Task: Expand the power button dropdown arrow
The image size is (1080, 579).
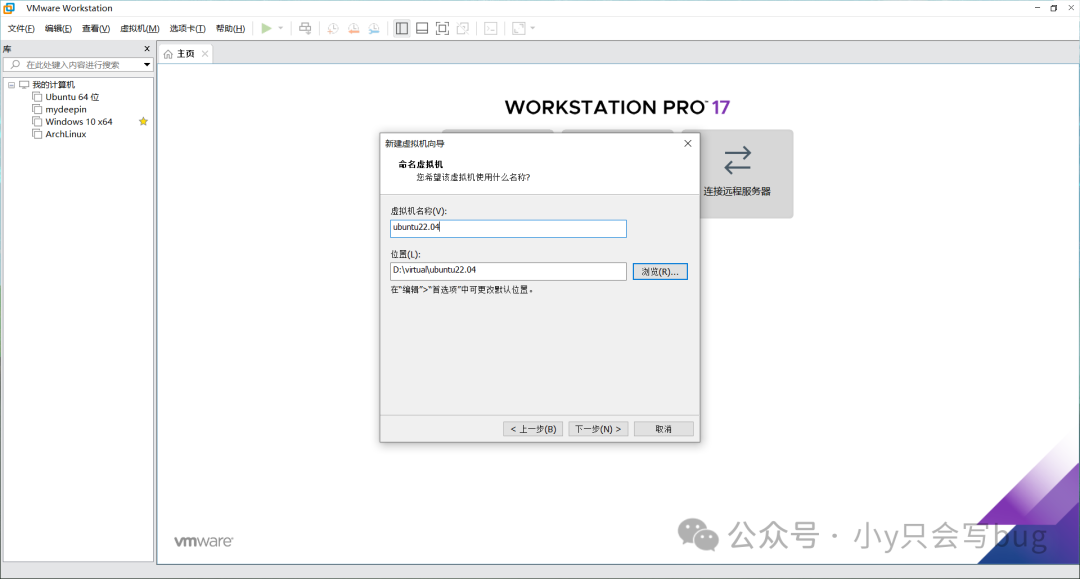Action: point(279,28)
